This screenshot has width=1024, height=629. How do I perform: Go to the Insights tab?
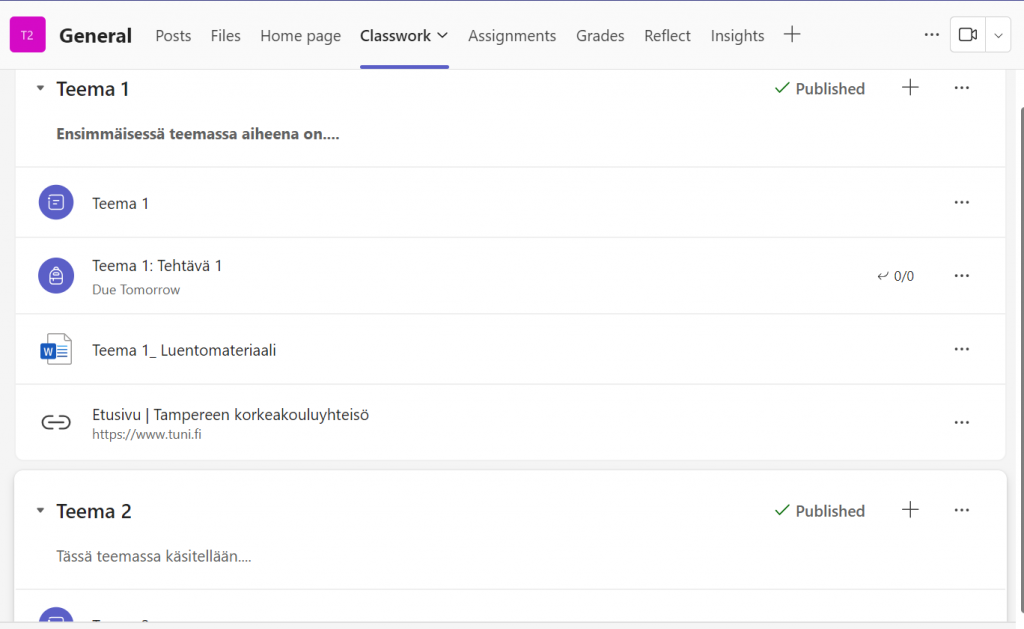737,35
